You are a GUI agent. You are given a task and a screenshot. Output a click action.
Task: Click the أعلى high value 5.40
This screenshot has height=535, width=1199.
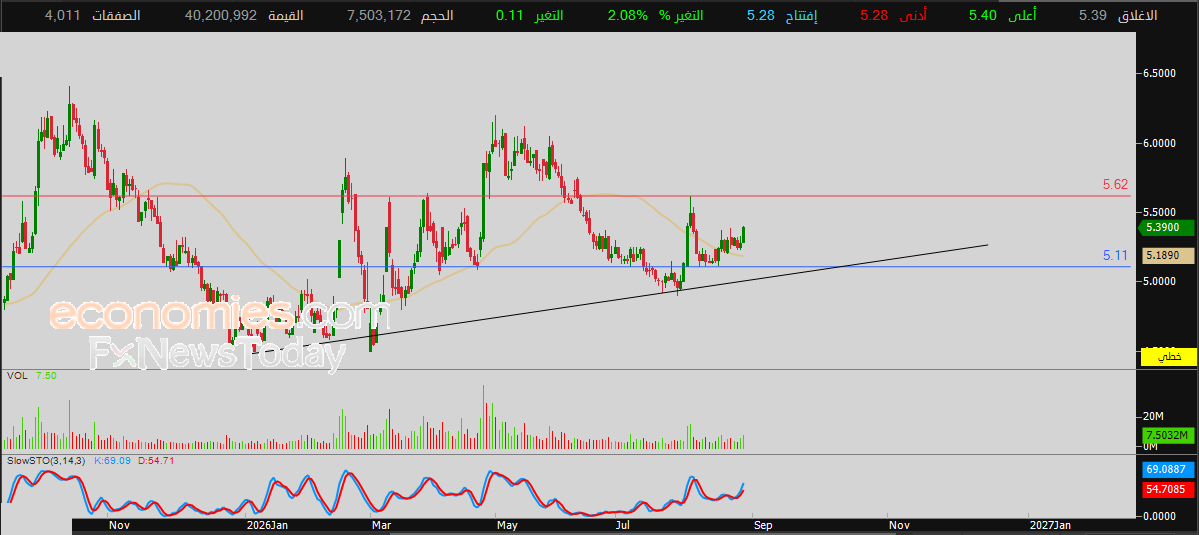tap(983, 15)
